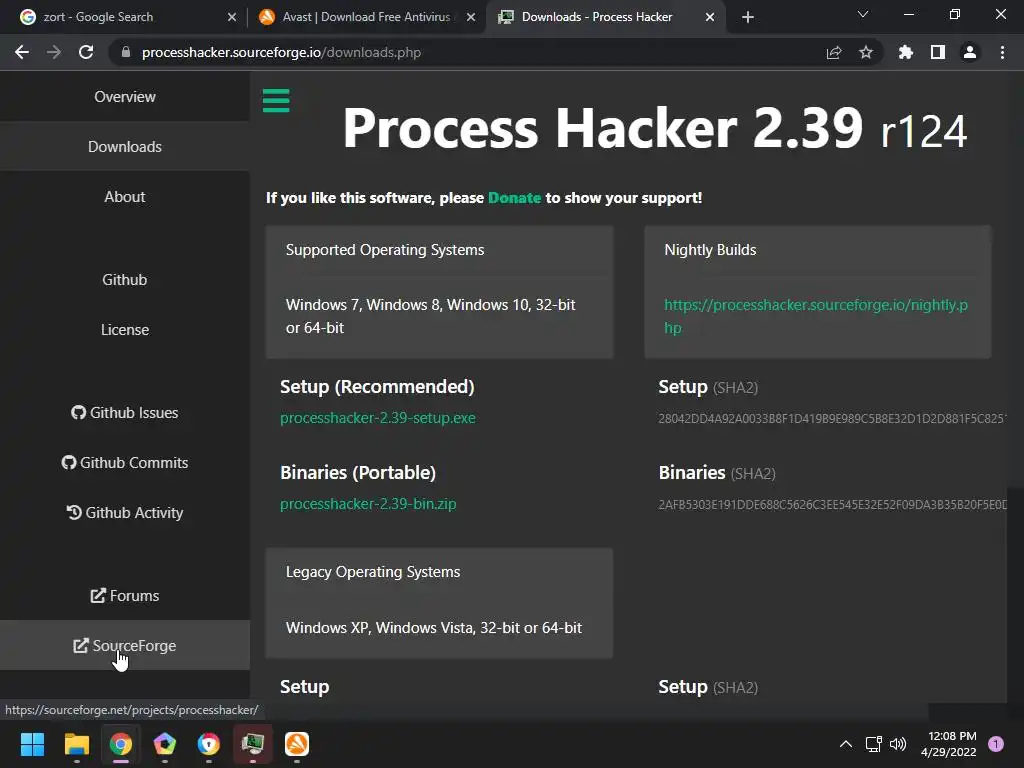This screenshot has width=1024, height=768.
Task: Click the Setup SHA2 hash starting 28042DD4
Action: 833,419
